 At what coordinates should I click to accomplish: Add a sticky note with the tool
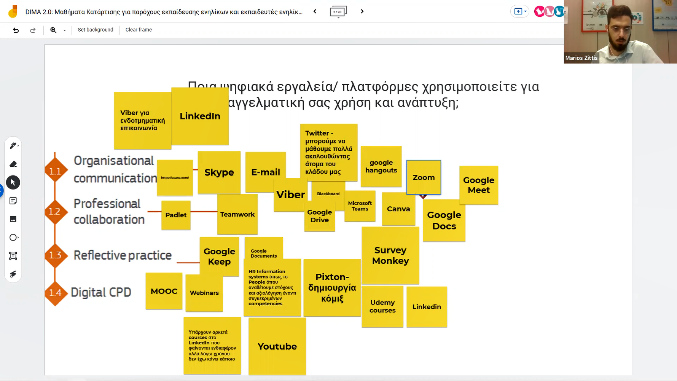13,201
